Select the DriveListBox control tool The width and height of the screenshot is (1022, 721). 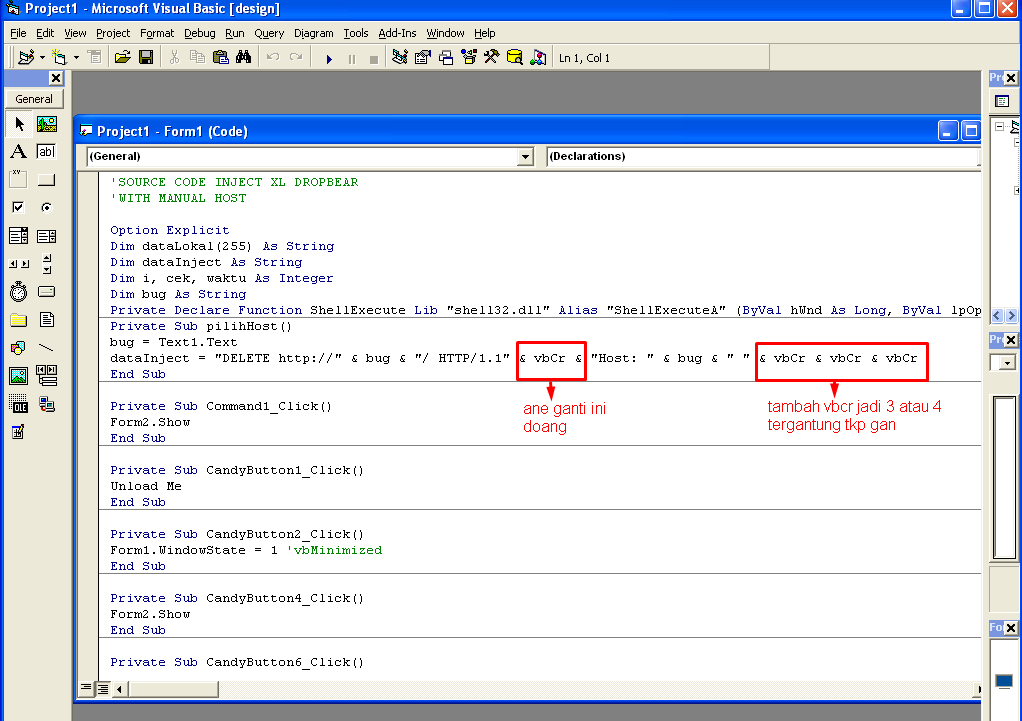(46, 291)
